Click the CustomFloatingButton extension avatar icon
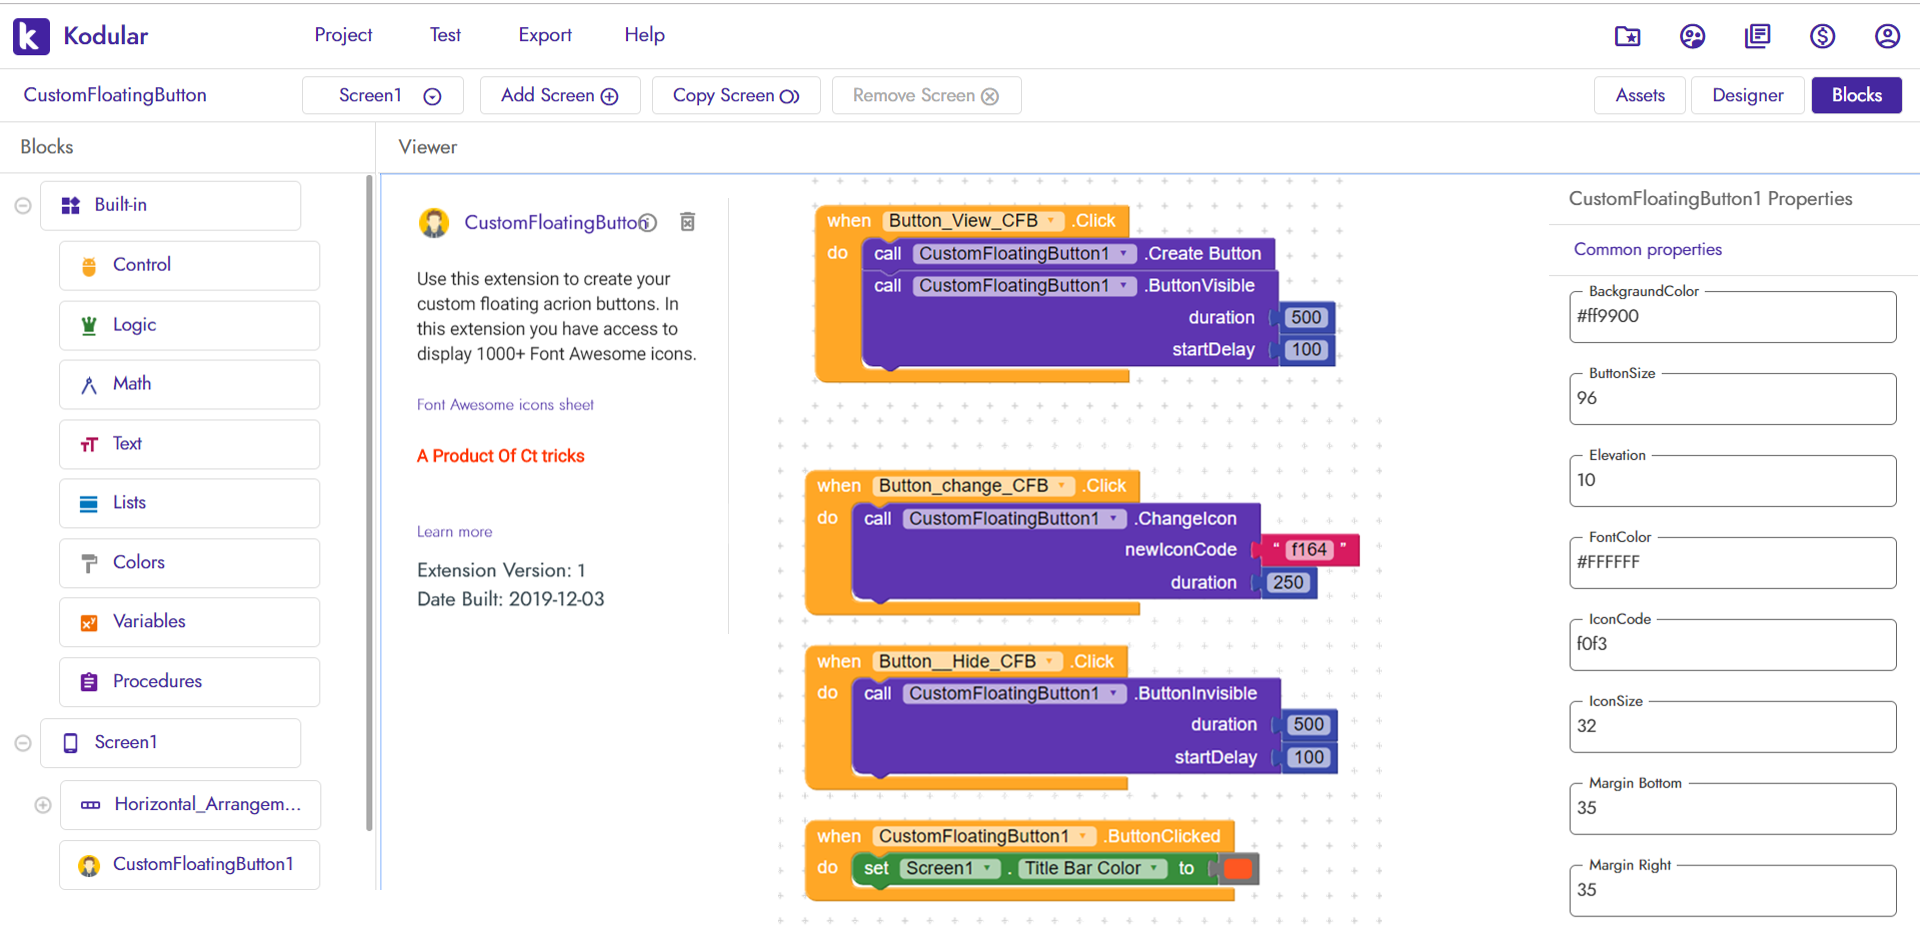 tap(434, 222)
